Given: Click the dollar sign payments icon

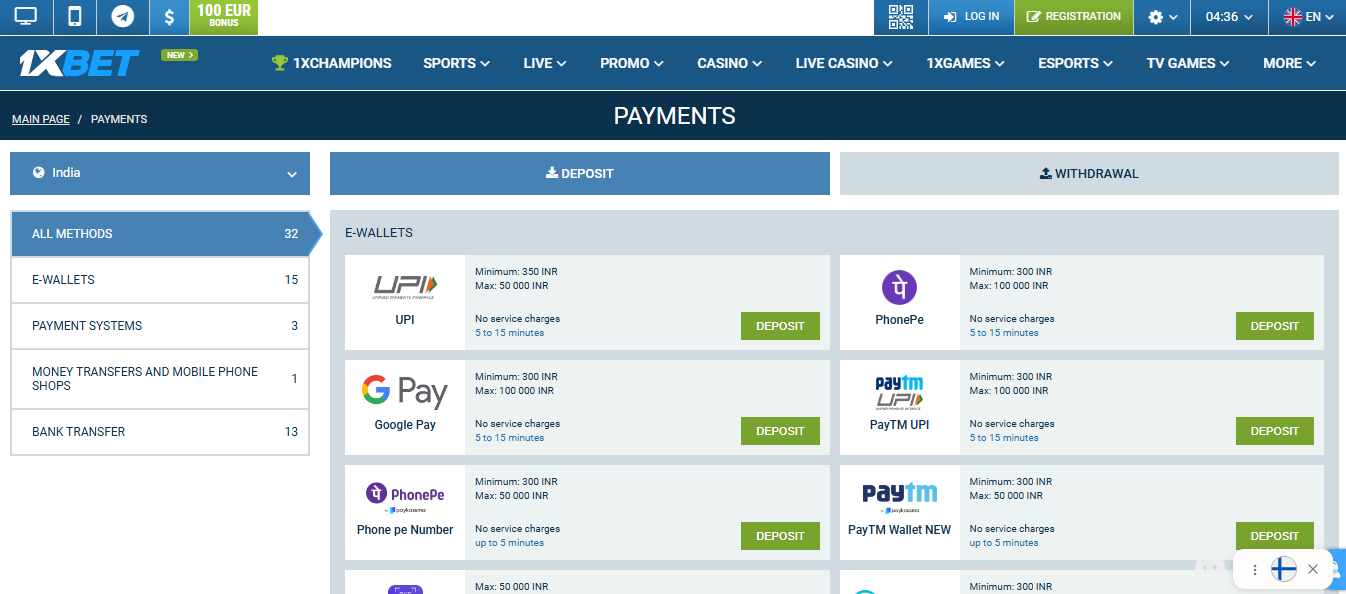Looking at the screenshot, I should coord(169,17).
